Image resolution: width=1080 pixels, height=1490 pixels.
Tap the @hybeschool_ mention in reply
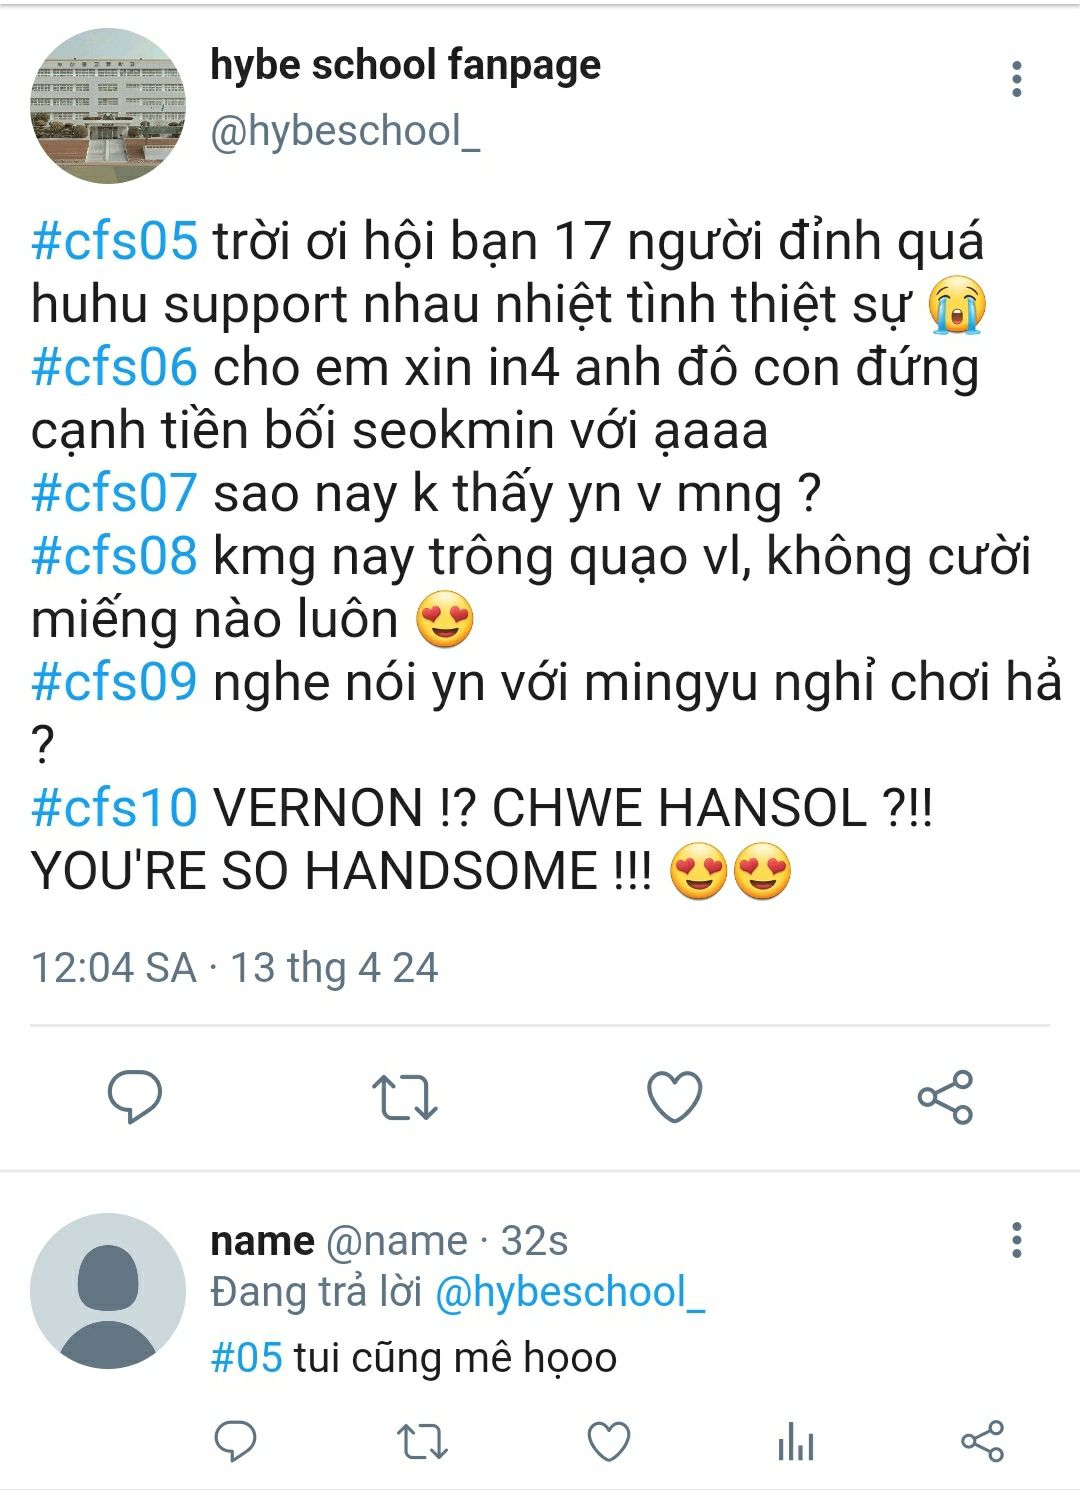click(x=570, y=1292)
